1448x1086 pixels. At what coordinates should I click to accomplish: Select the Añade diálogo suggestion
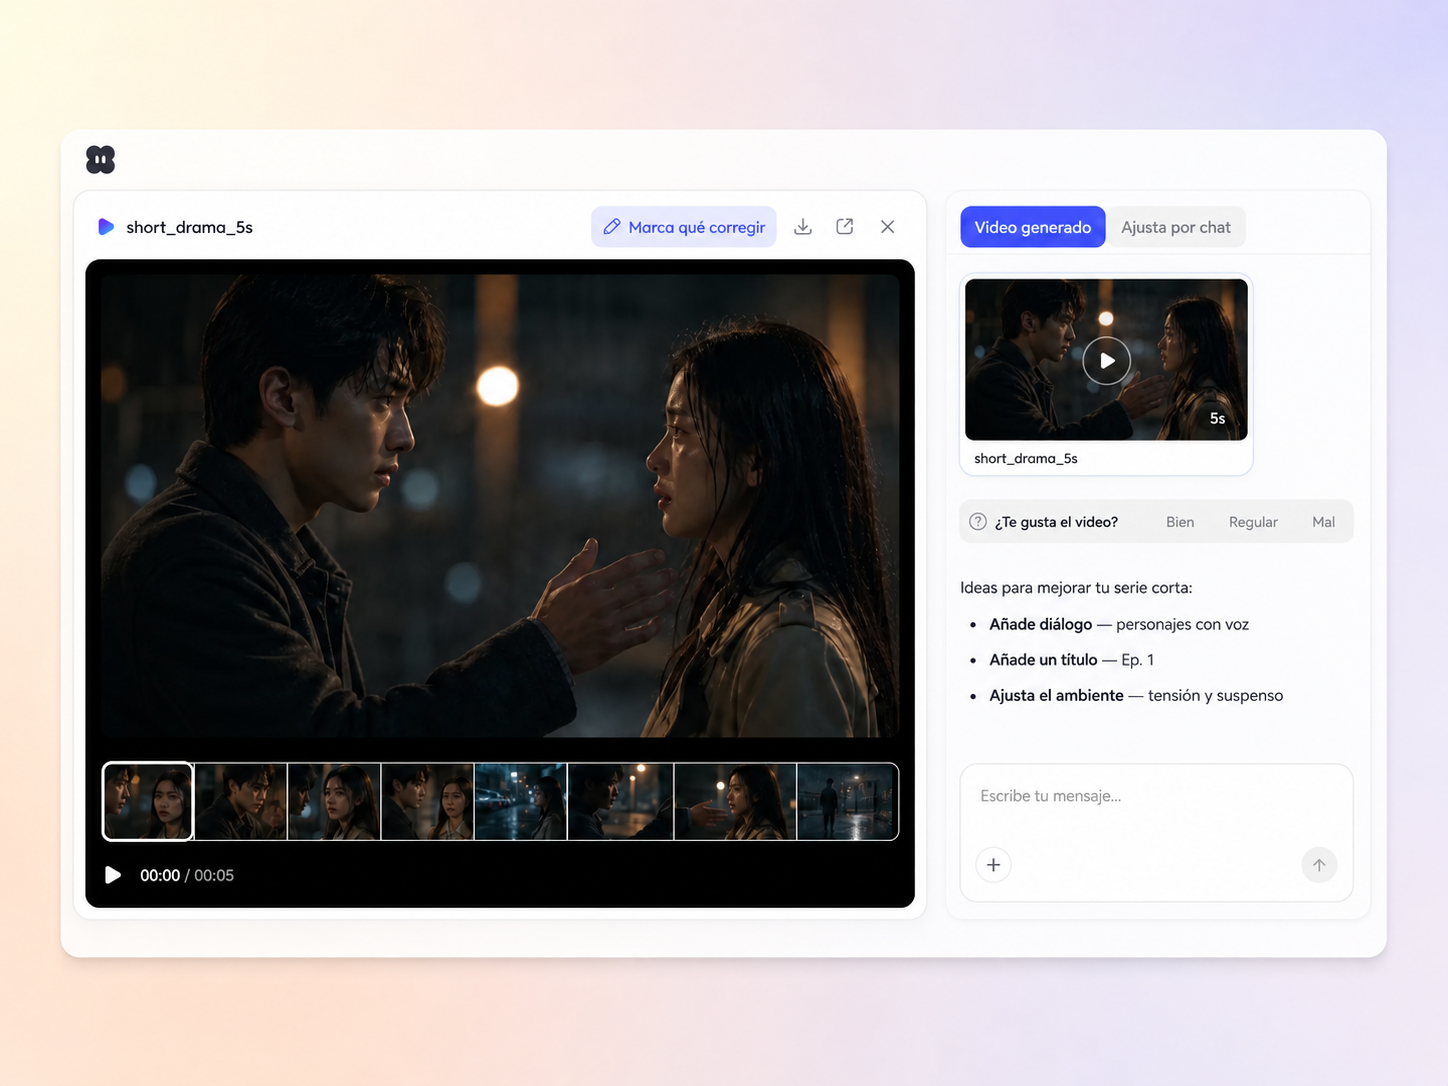[x=1119, y=624]
